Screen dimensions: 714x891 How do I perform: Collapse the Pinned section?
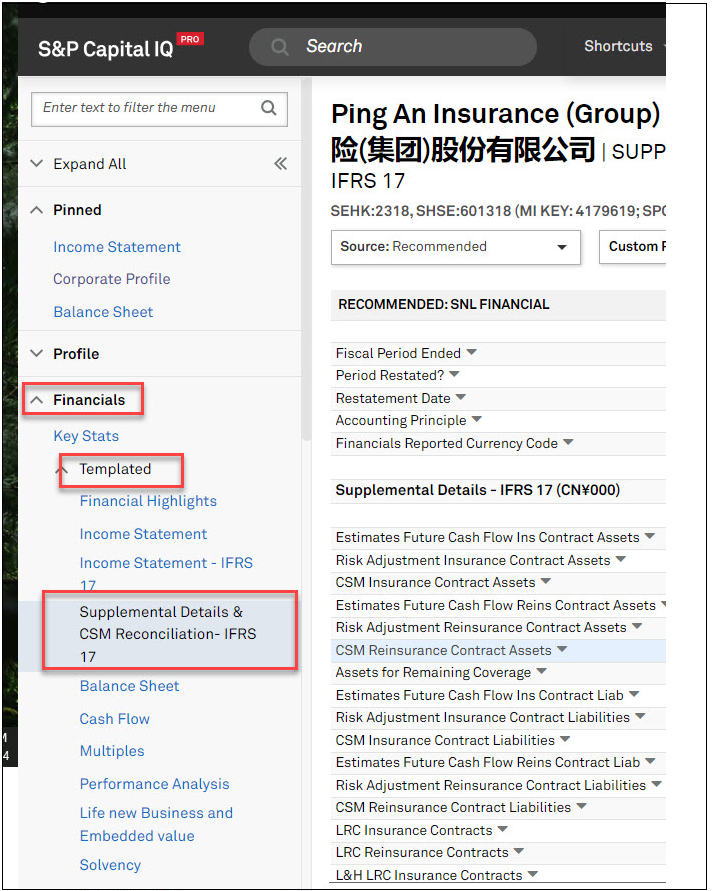37,210
